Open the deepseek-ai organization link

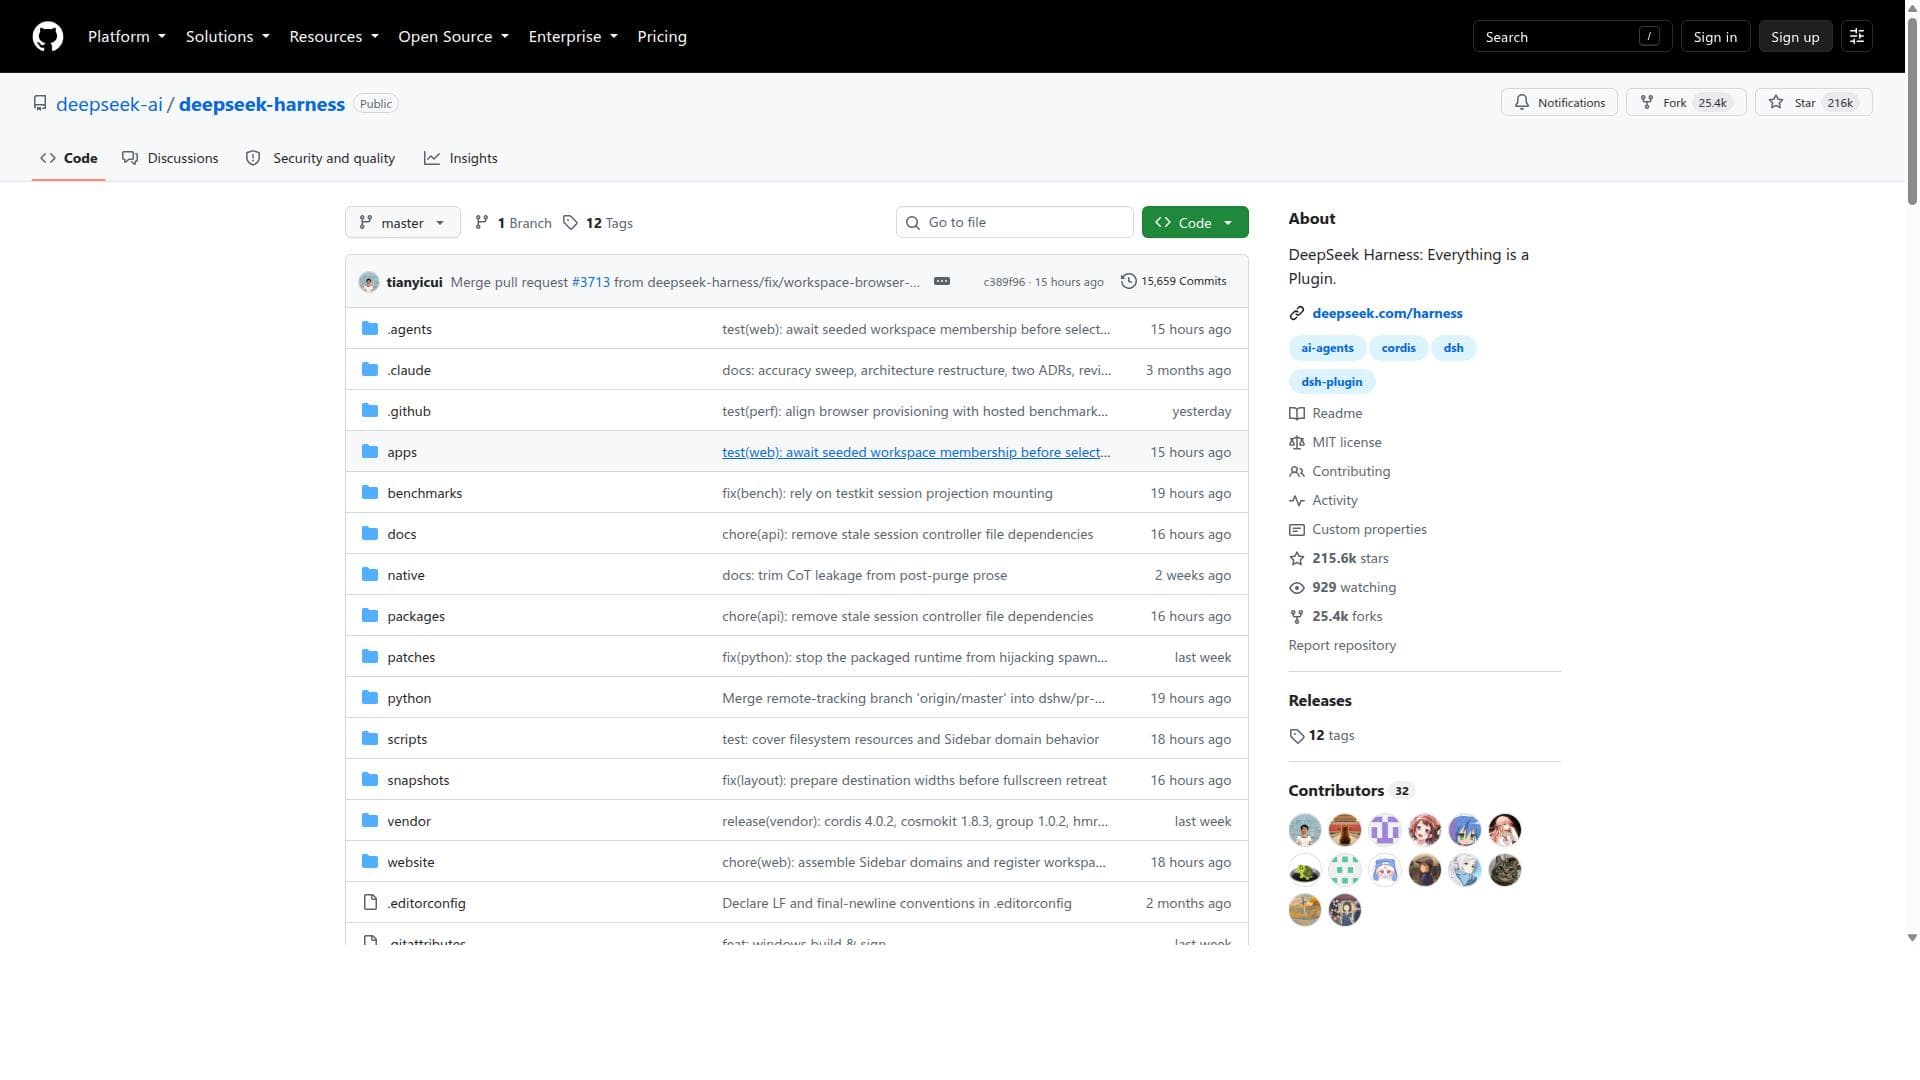click(109, 104)
